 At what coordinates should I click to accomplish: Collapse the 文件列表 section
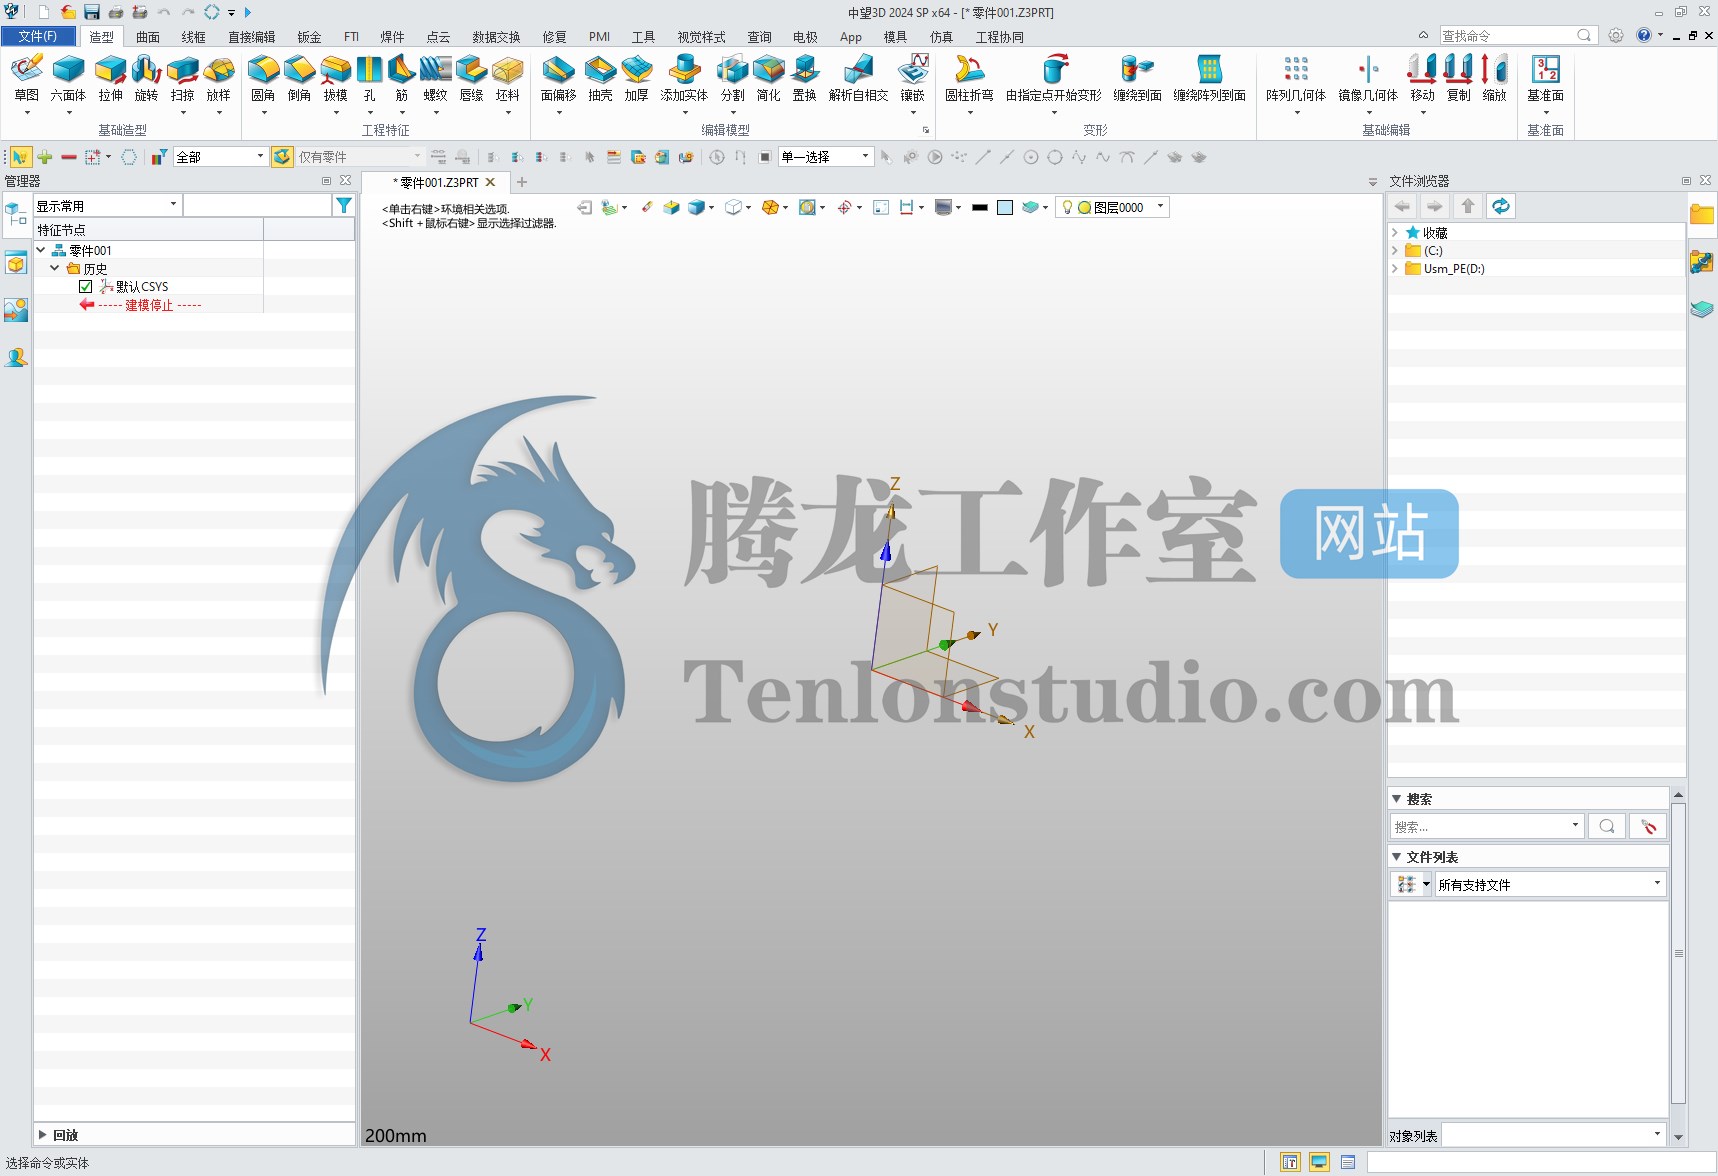1397,857
